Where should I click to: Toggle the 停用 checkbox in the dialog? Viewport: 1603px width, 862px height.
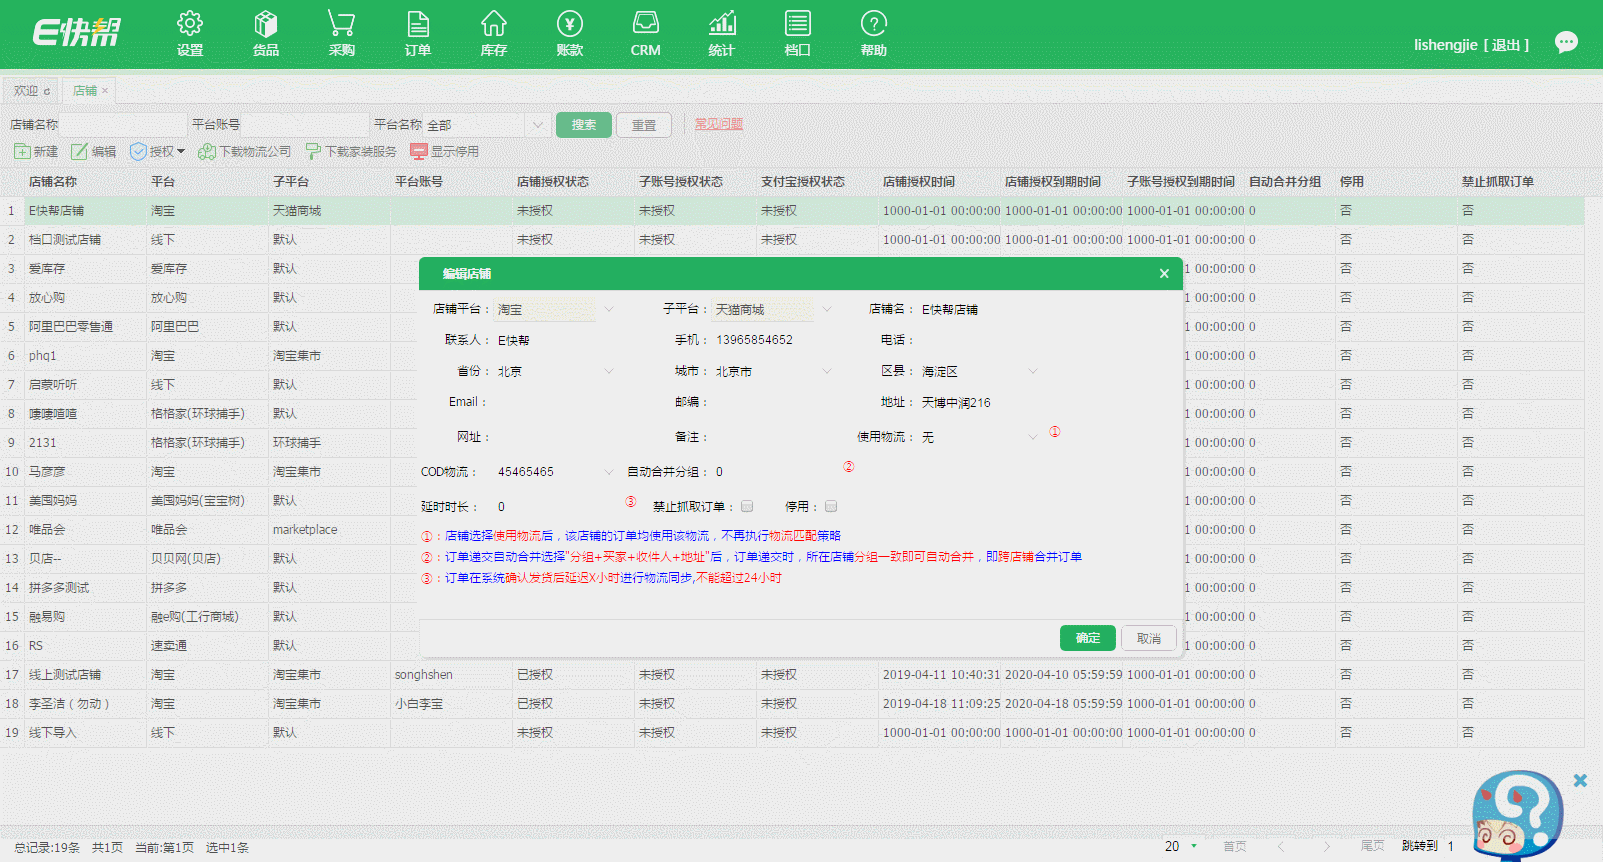point(831,506)
